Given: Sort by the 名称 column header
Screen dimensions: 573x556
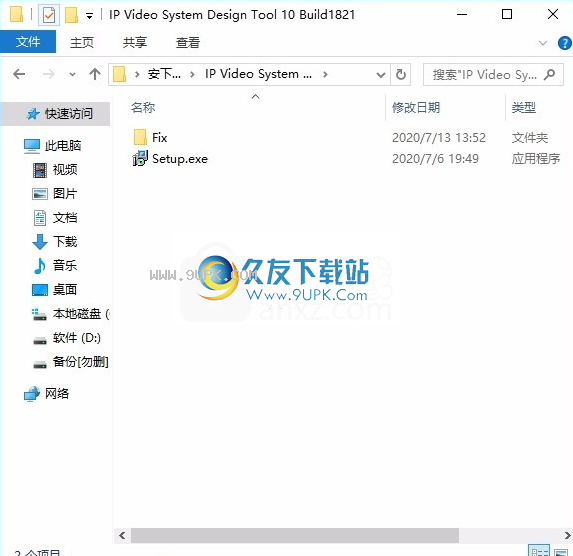Looking at the screenshot, I should coord(143,108).
